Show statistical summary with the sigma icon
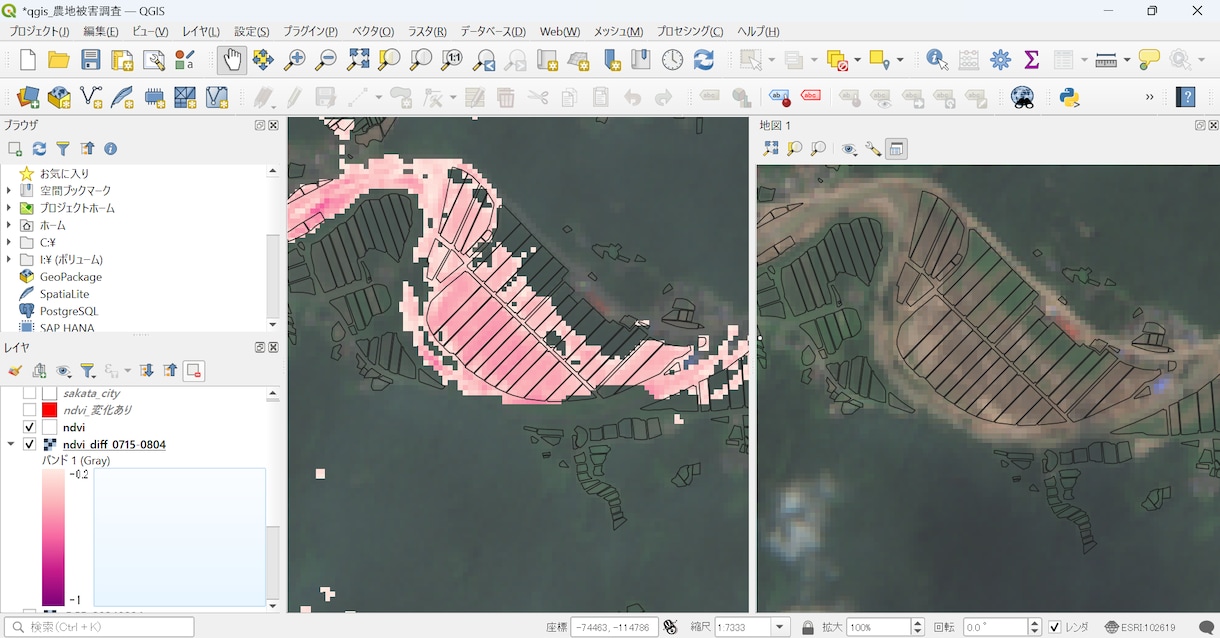Image resolution: width=1220 pixels, height=638 pixels. coord(1032,60)
